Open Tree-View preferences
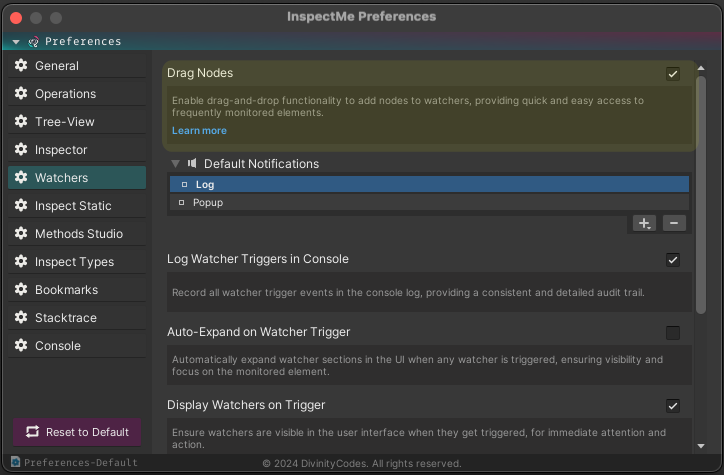The width and height of the screenshot is (724, 475). pyautogui.click(x=77, y=121)
